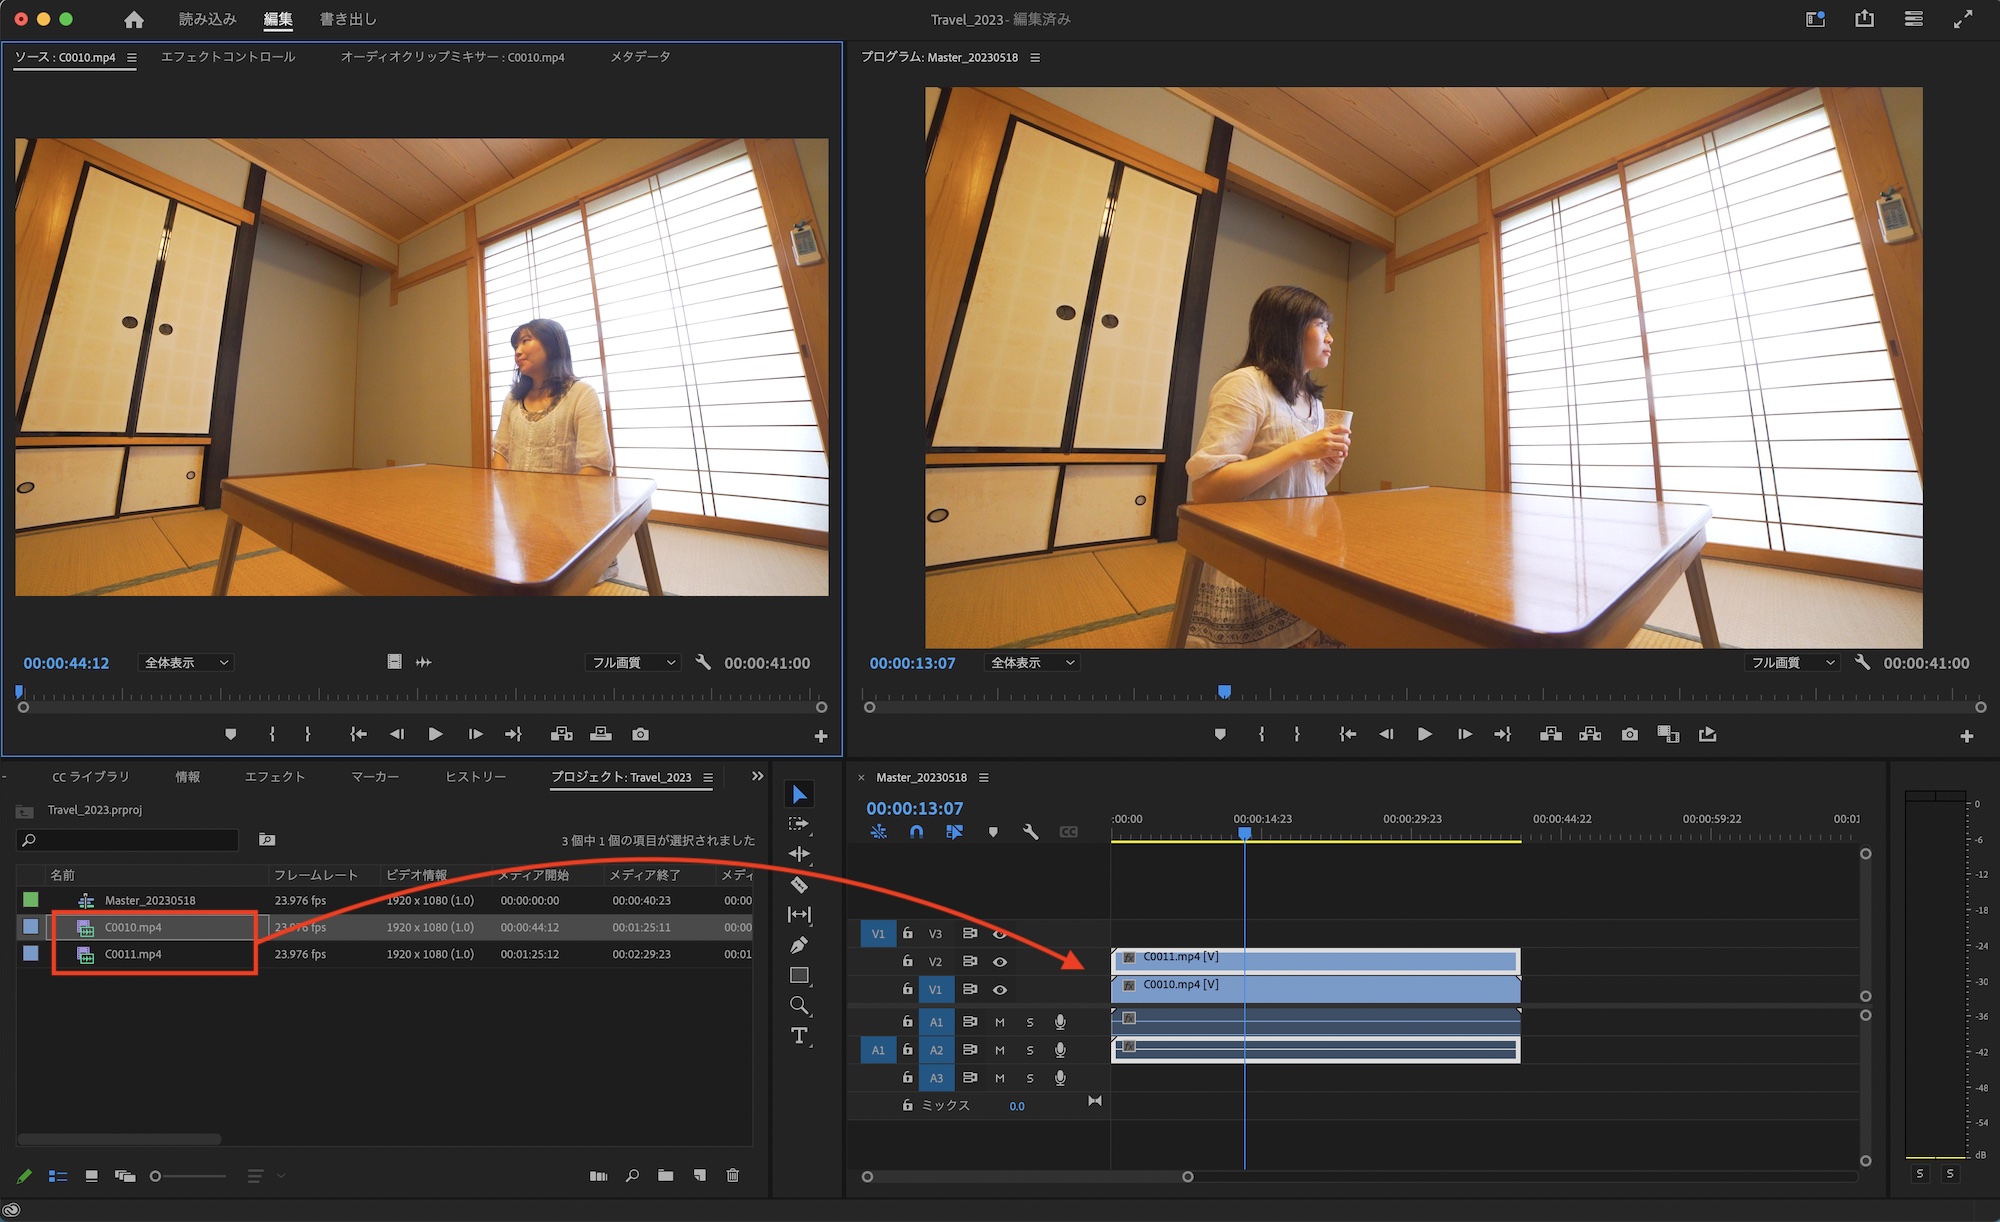Toggle Snap in Timeline magnet icon

[x=917, y=832]
